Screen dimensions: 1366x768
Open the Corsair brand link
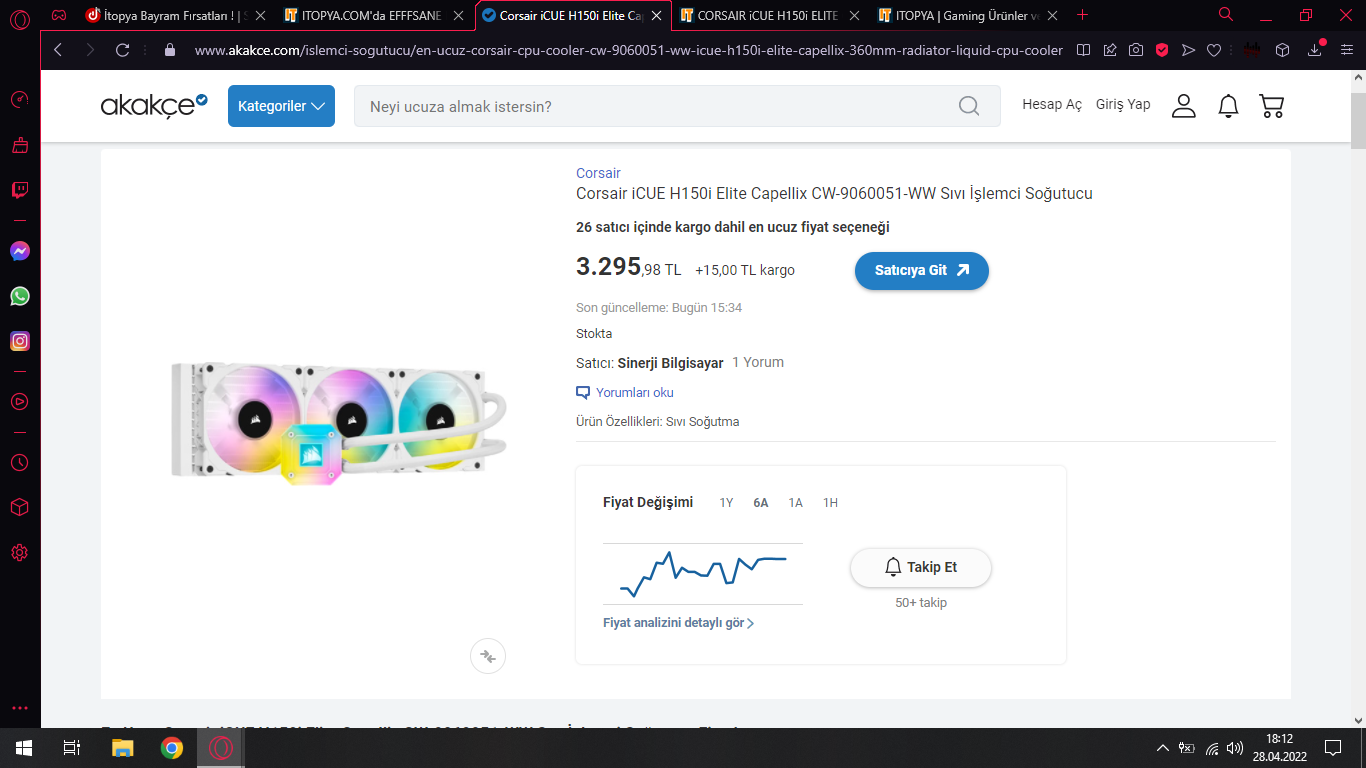pyautogui.click(x=598, y=173)
